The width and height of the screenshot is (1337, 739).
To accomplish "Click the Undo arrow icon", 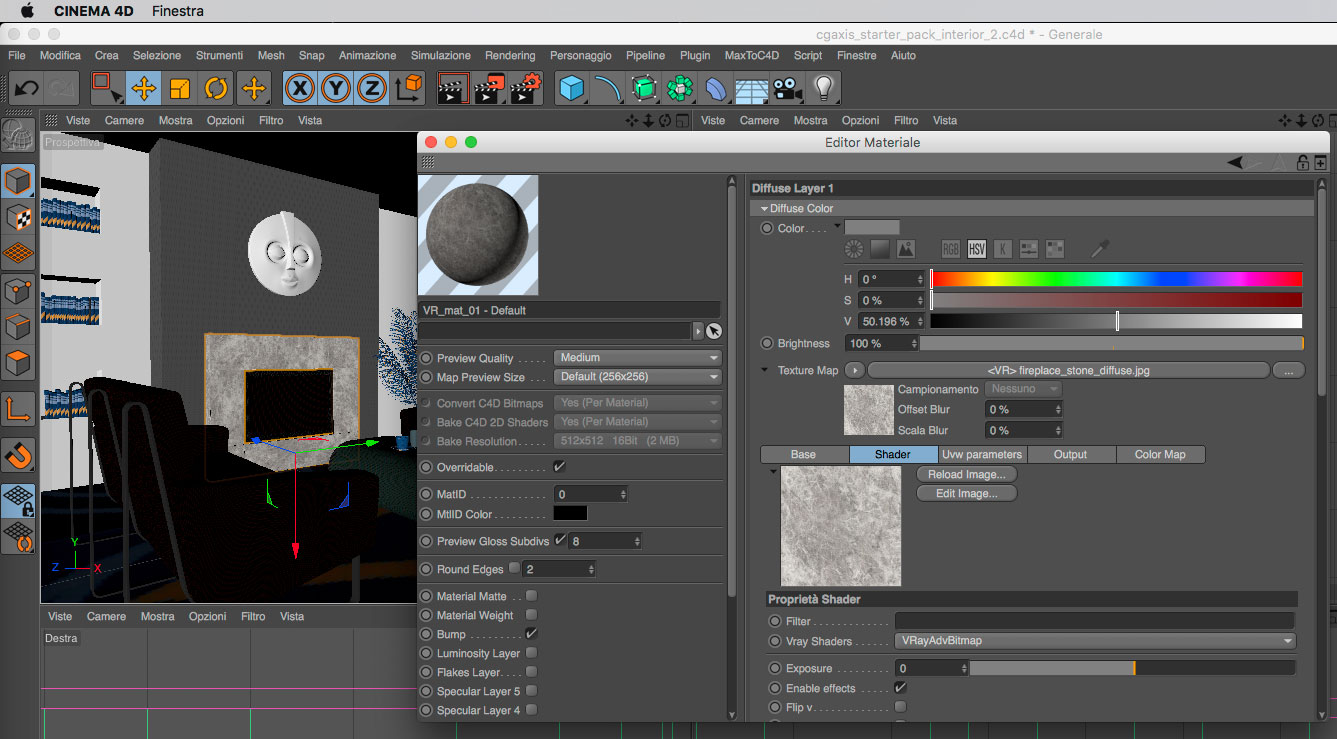I will click(26, 89).
